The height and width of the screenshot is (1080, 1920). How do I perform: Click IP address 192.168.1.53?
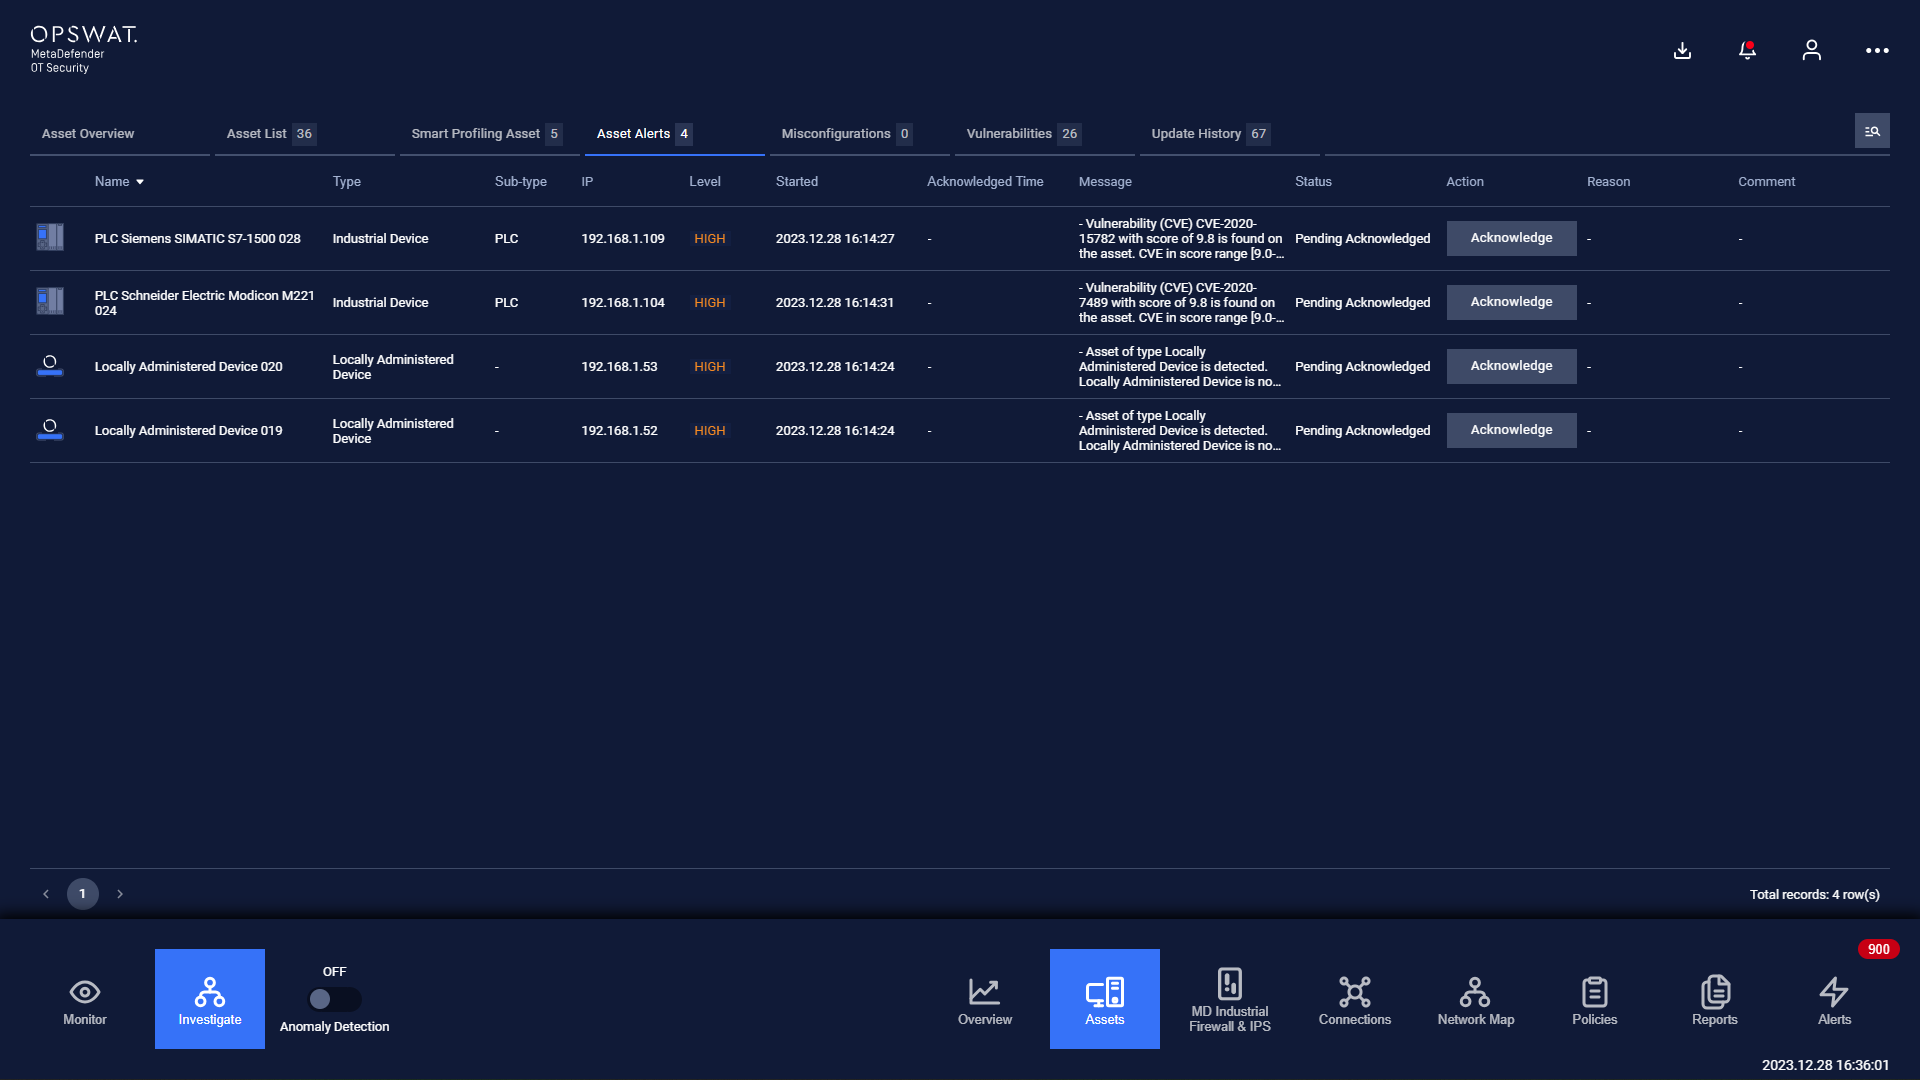coord(619,367)
